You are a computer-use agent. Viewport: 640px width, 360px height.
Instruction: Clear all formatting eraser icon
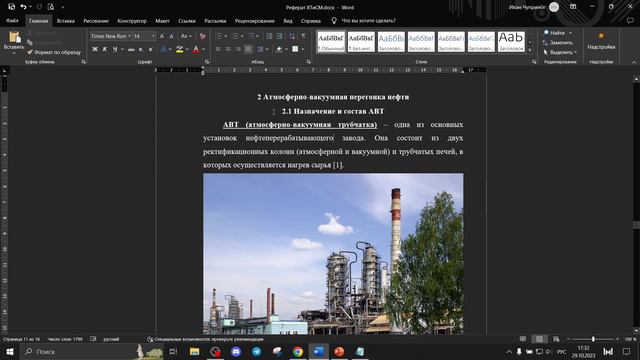[x=202, y=36]
